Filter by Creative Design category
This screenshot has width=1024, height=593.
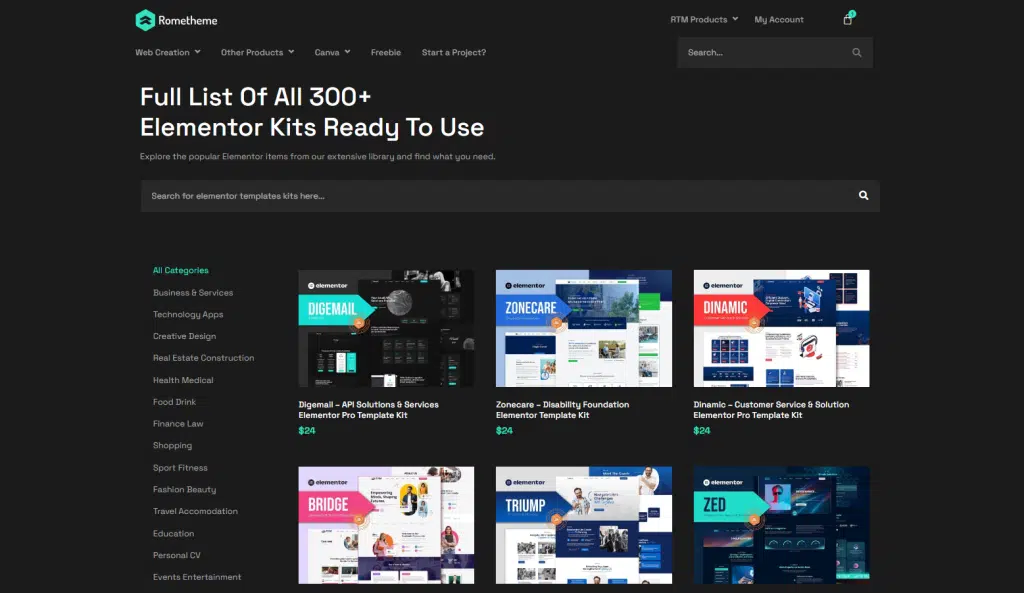[184, 336]
